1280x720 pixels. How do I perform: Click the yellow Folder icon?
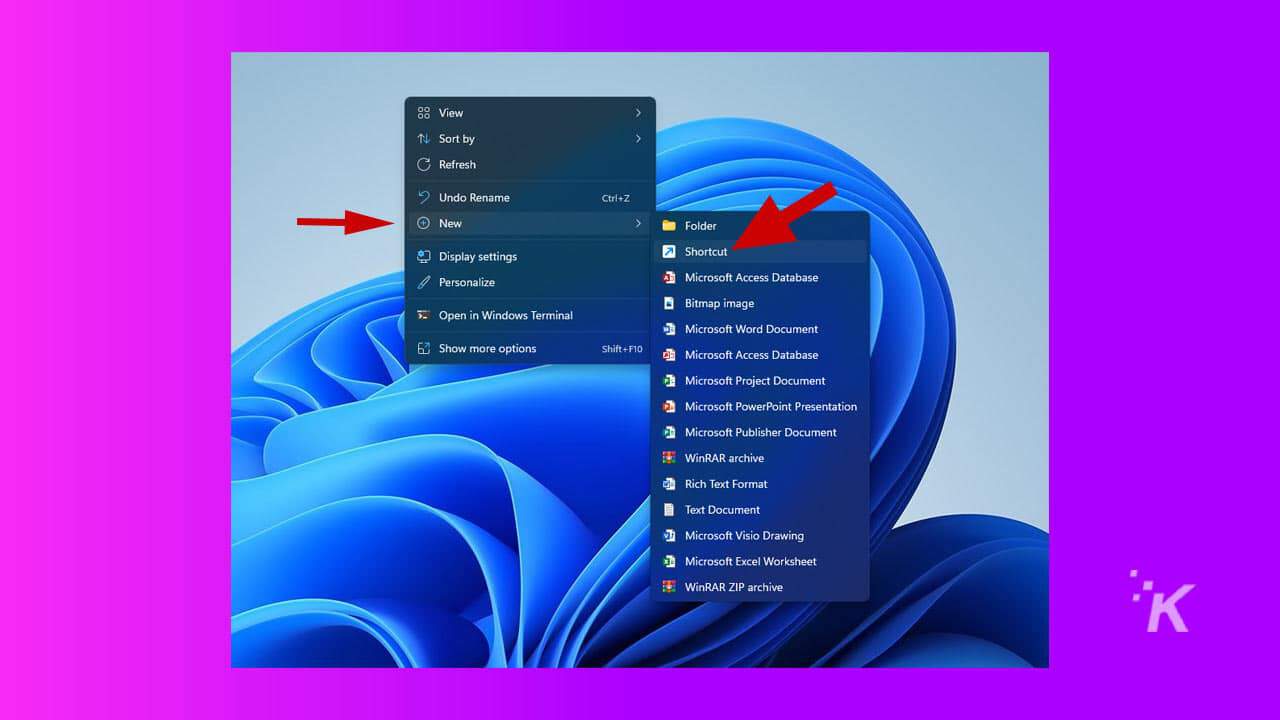669,226
